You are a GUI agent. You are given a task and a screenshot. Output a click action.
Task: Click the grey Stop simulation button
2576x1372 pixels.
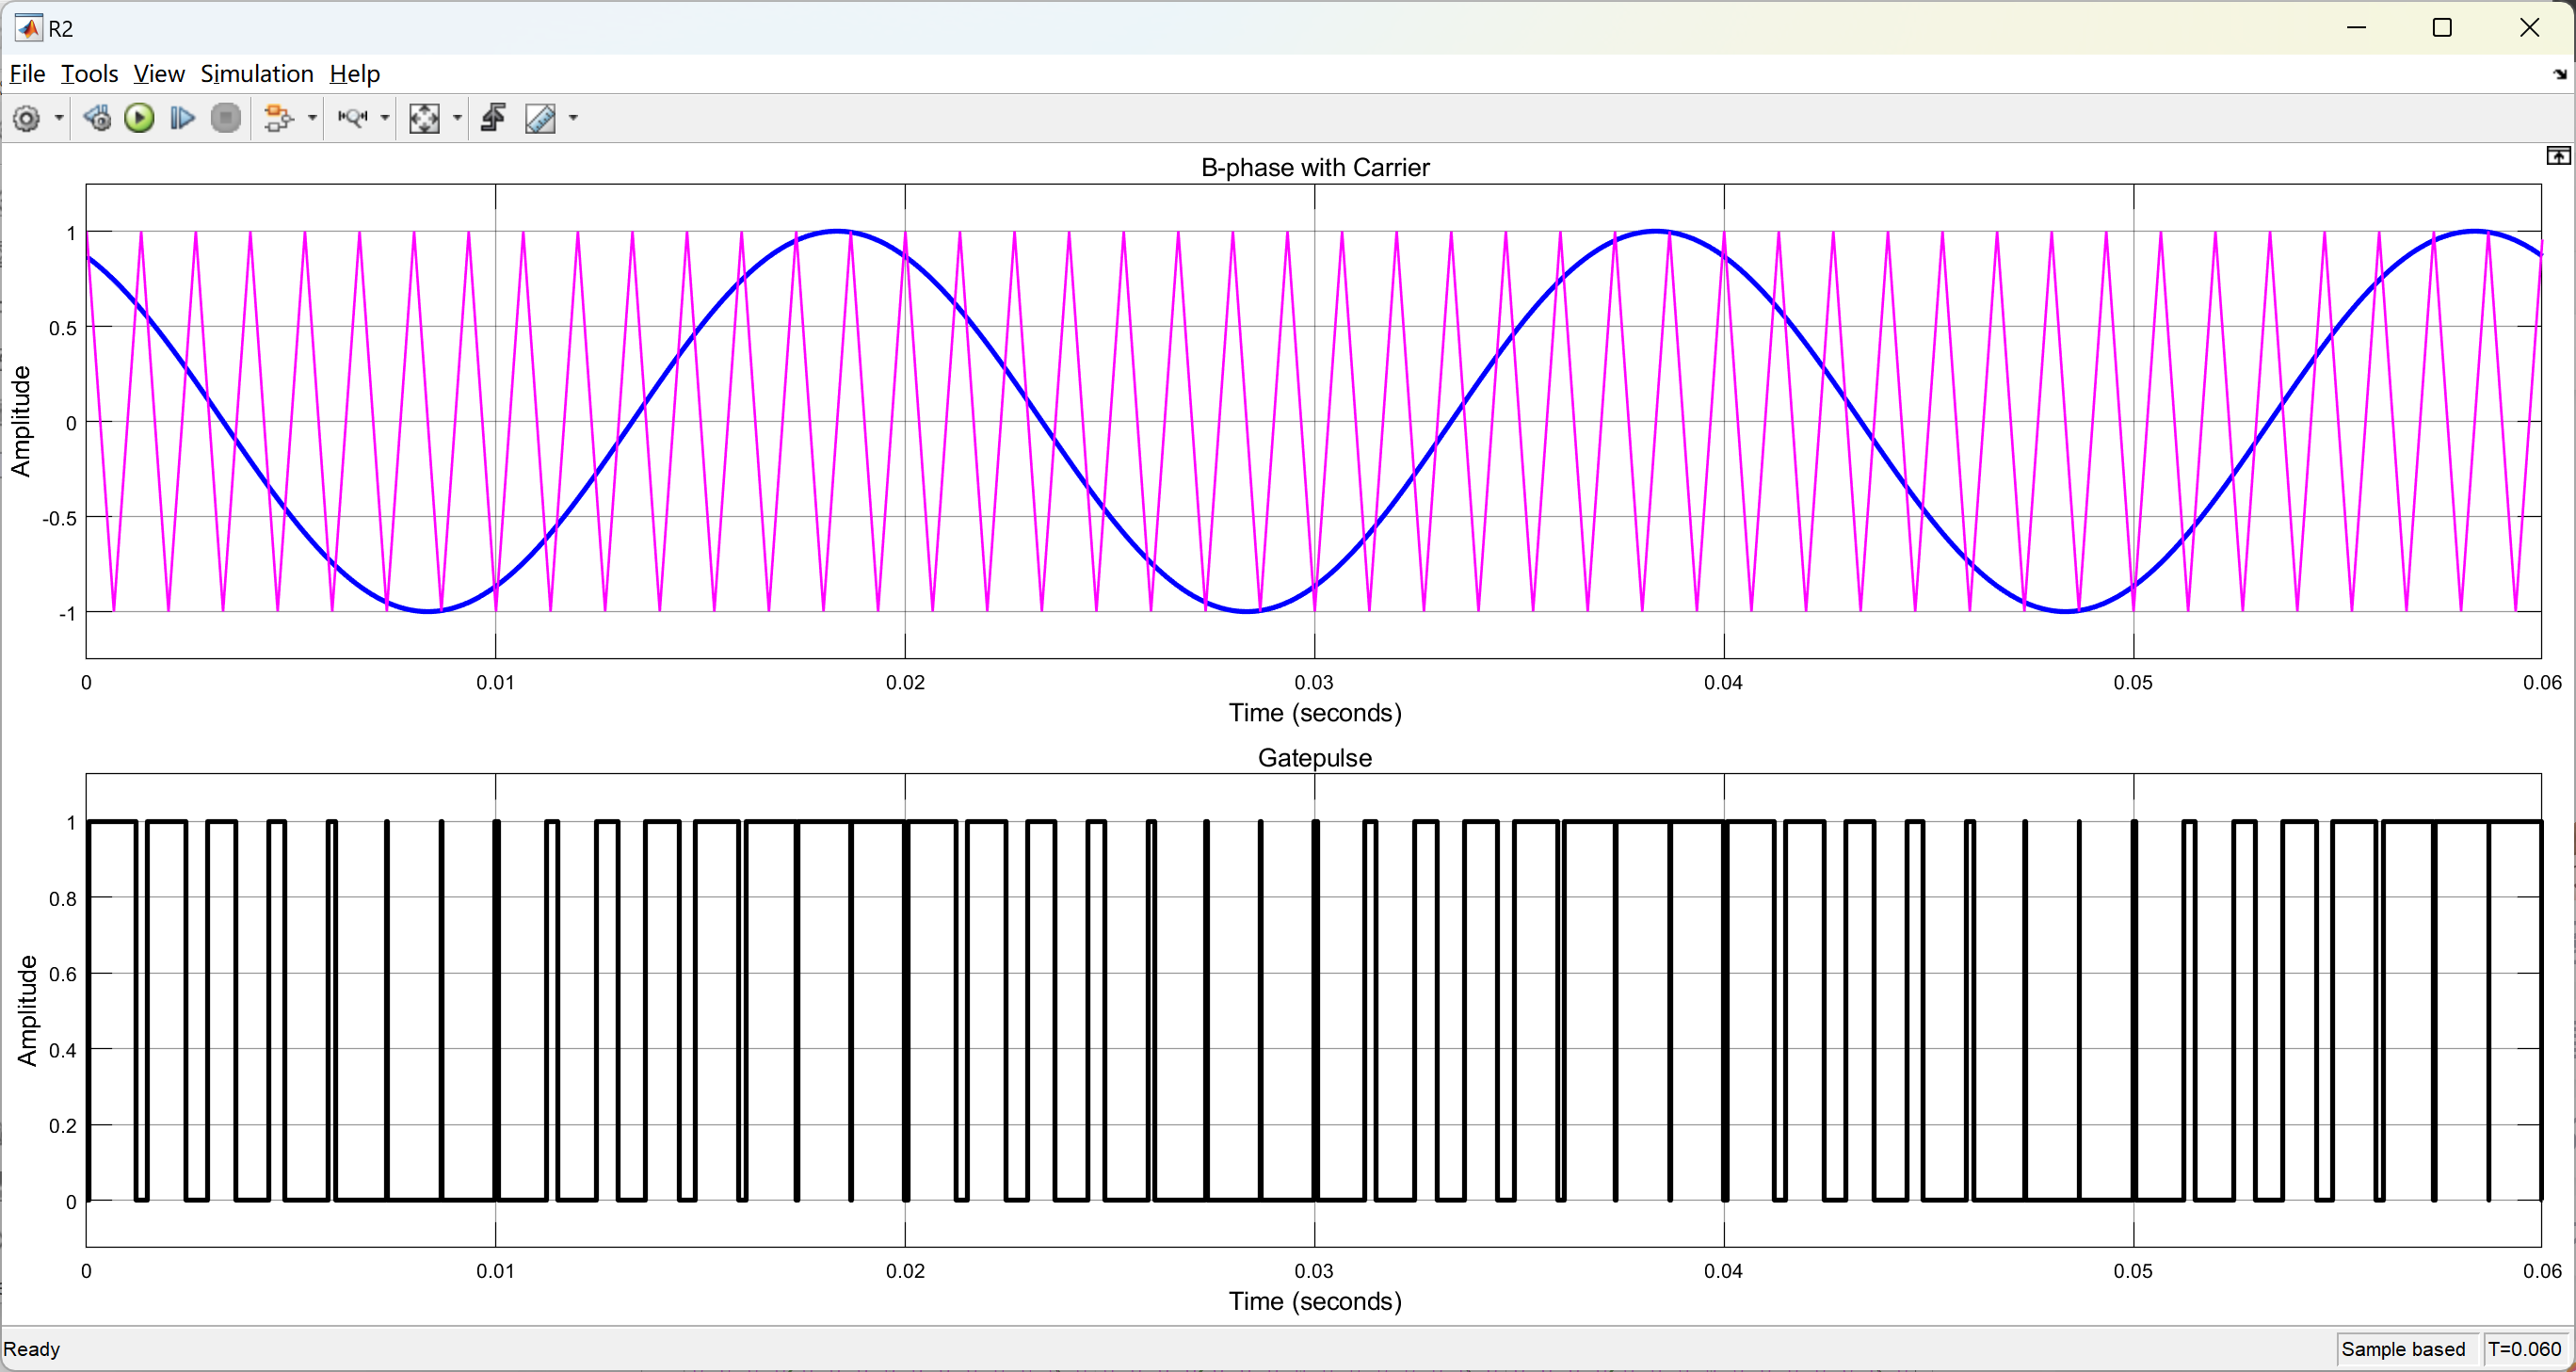pos(227,119)
